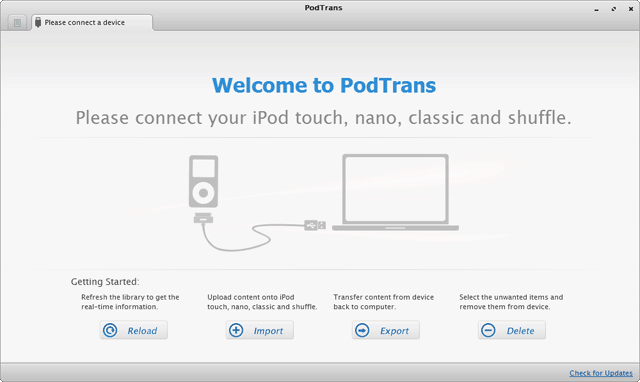Click the USB connector graphic

tap(315, 225)
